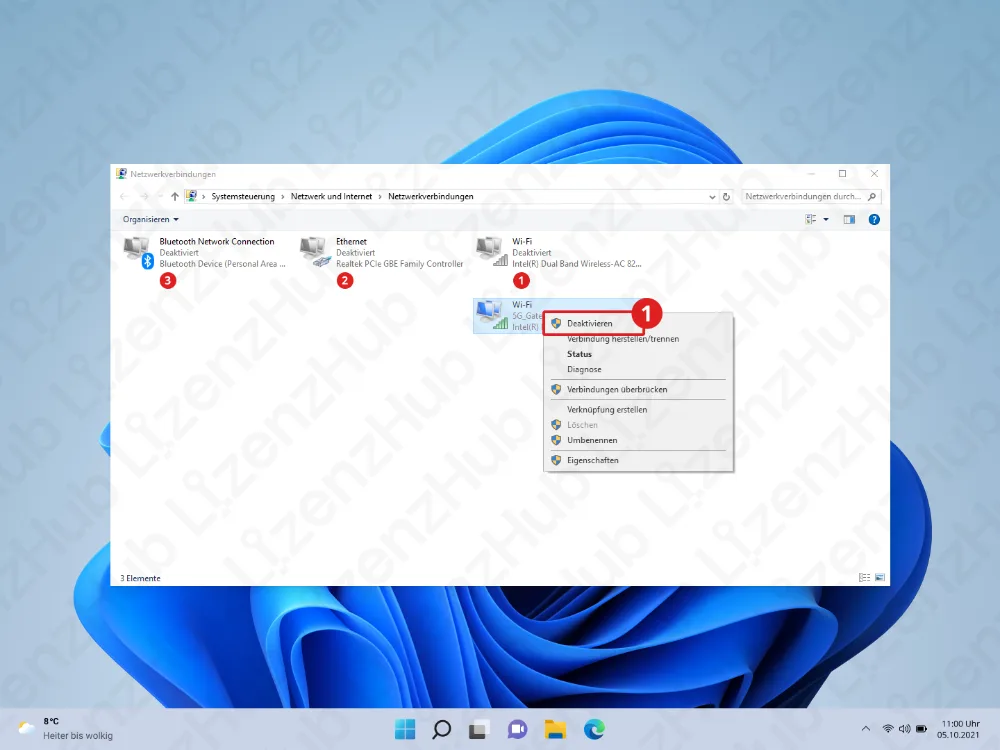Refresh the view with the refresh icon
Screen dimensions: 1000x750
[x=726, y=196]
